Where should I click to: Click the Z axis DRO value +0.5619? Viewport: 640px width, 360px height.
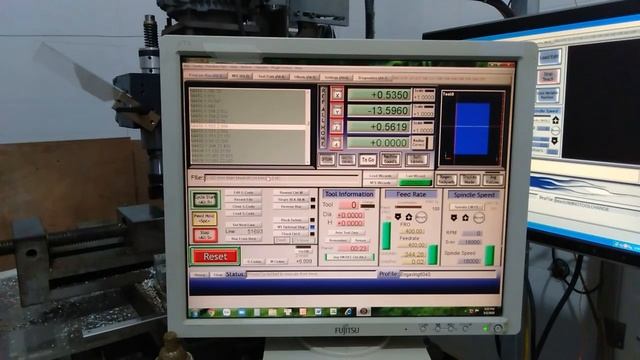coord(379,127)
